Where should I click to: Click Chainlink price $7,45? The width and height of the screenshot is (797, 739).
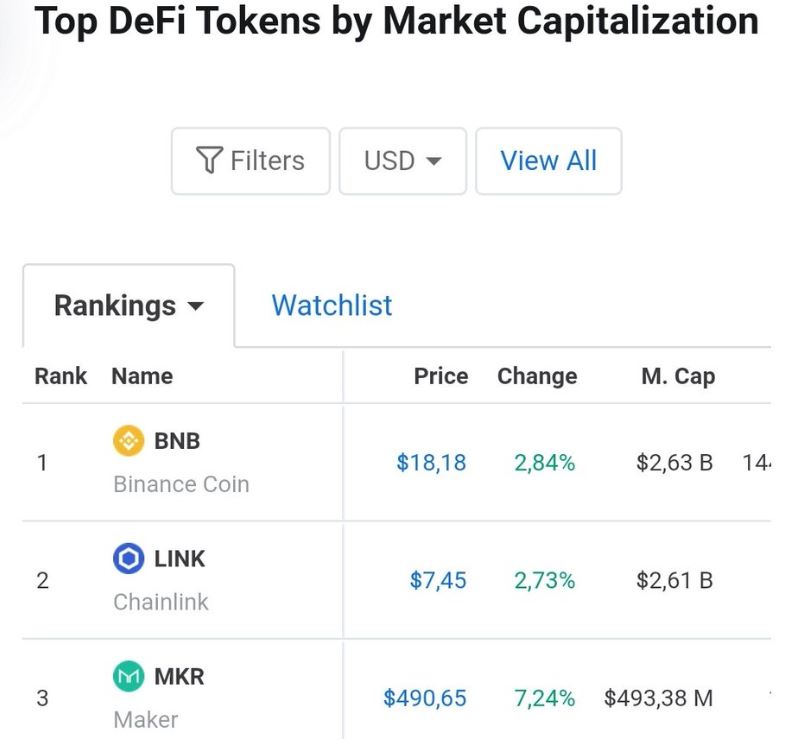pos(438,581)
